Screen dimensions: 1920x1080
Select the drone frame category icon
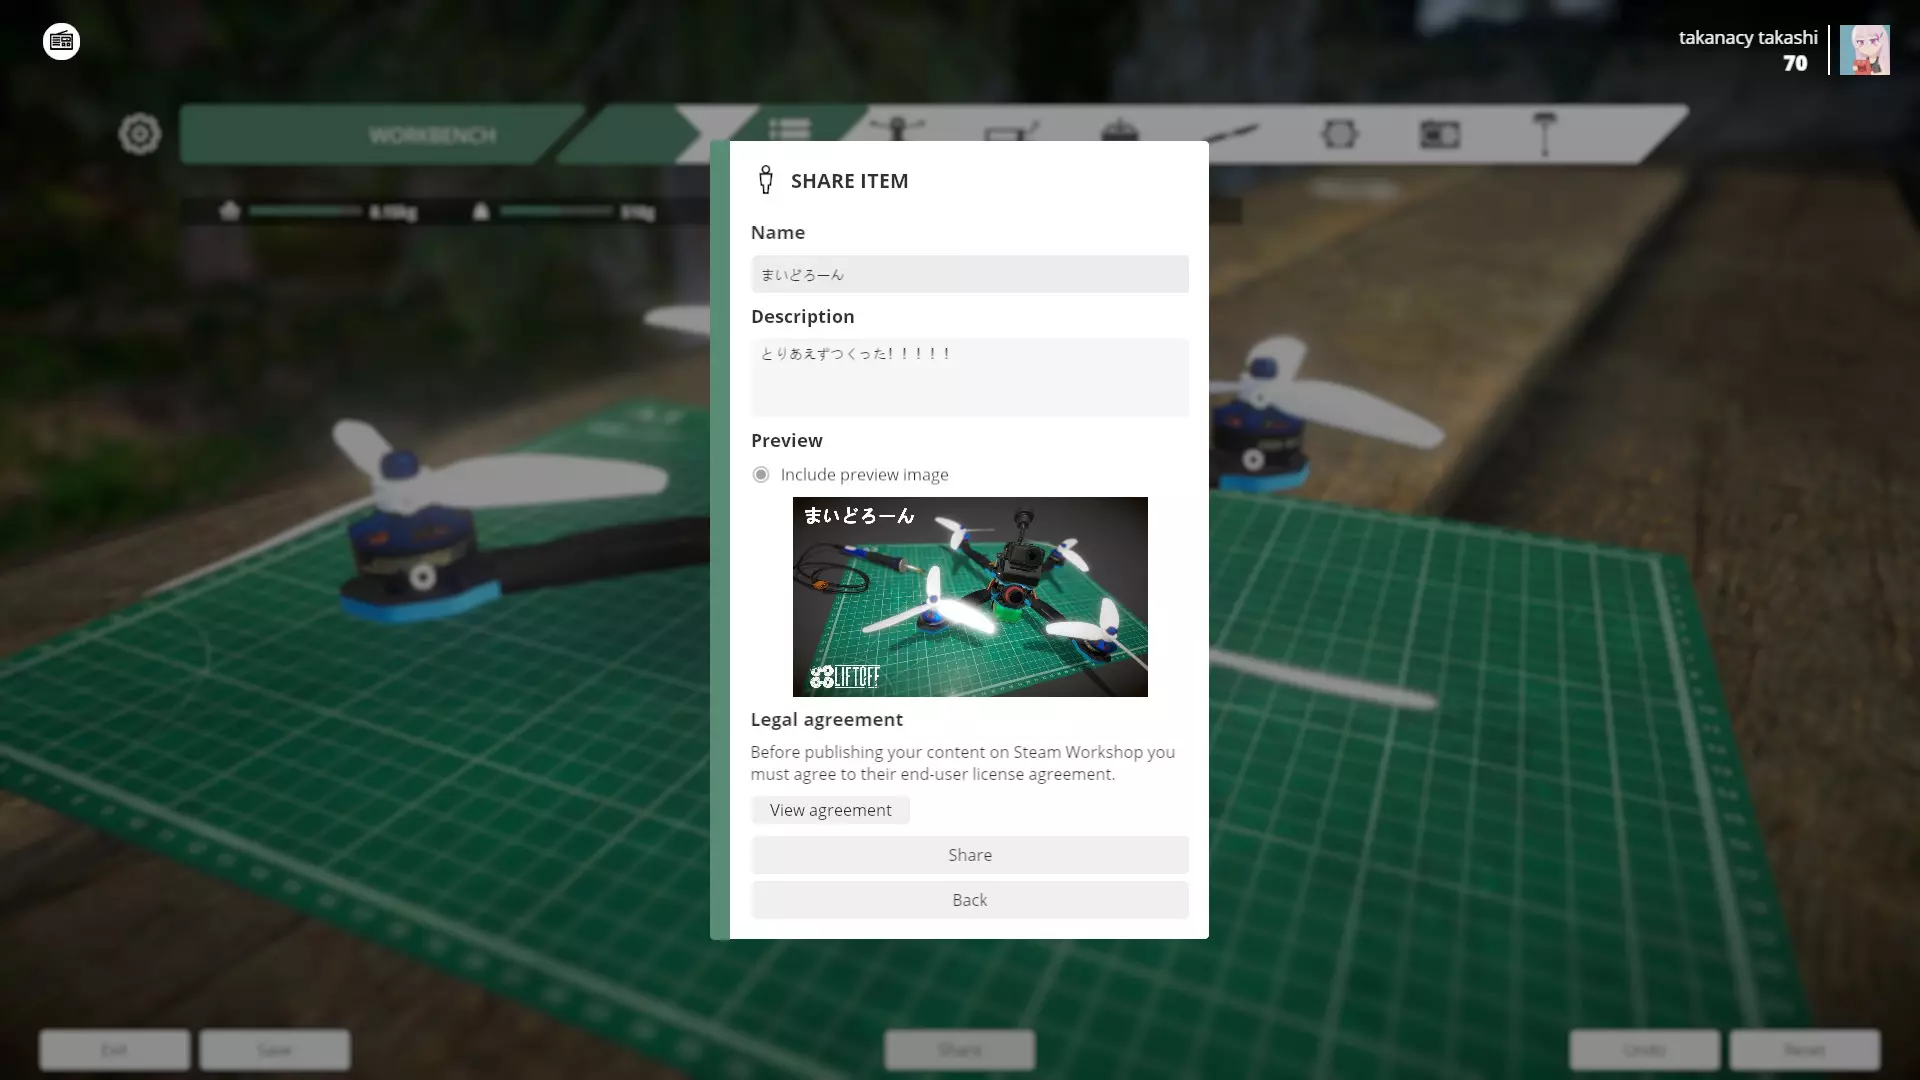(896, 128)
